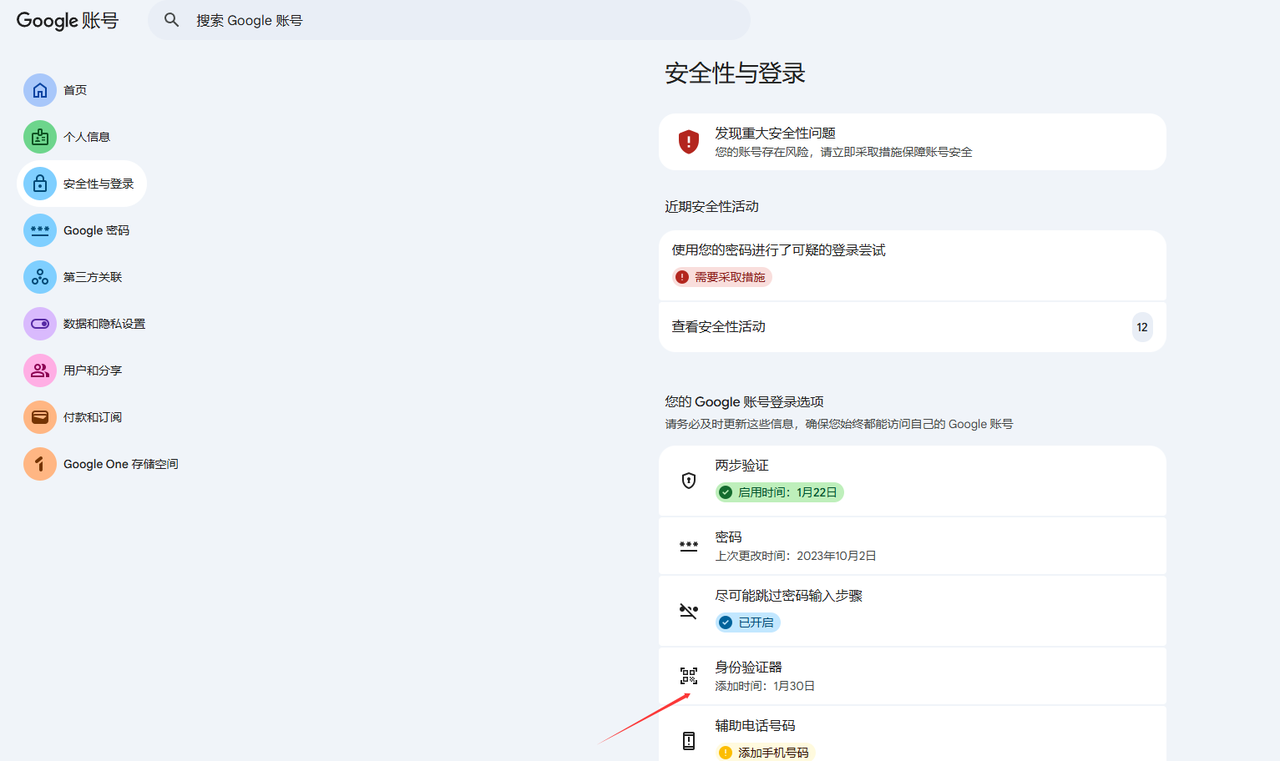The height and width of the screenshot is (761, 1280).
Task: Open the 使用您的密码进行了可疑的登录尝试 activity
Action: click(912, 265)
